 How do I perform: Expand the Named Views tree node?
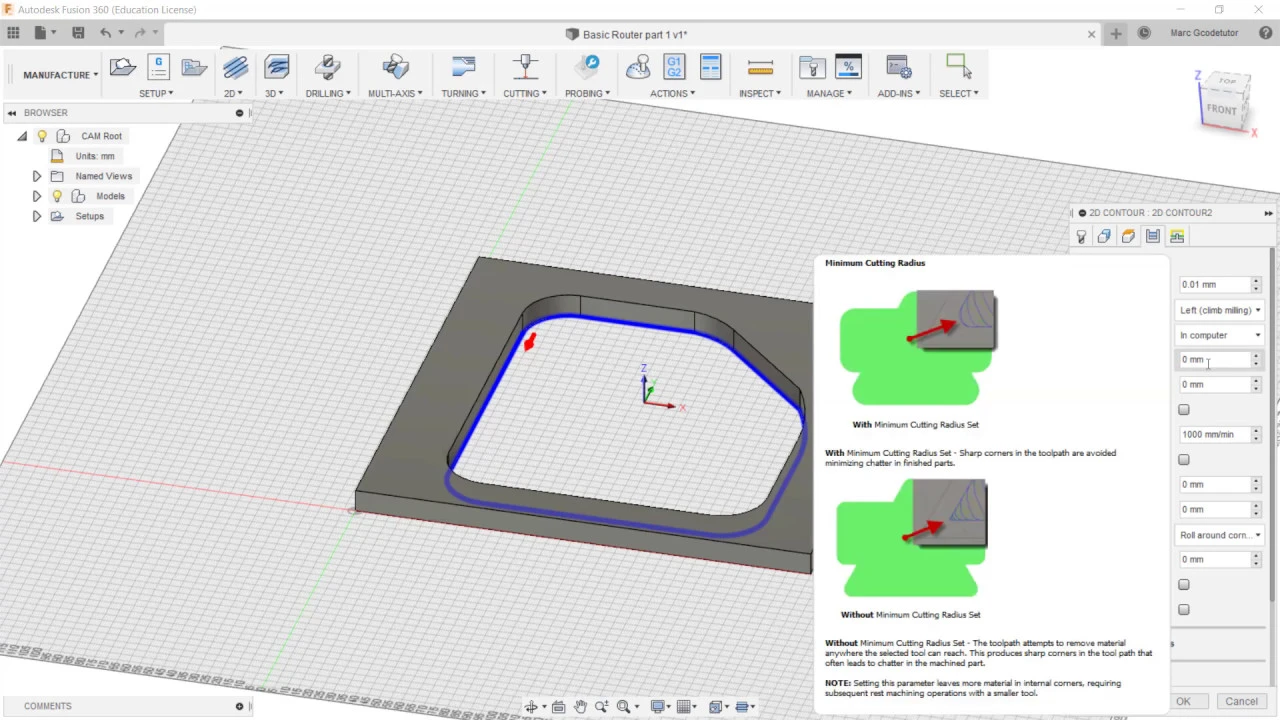click(x=37, y=176)
